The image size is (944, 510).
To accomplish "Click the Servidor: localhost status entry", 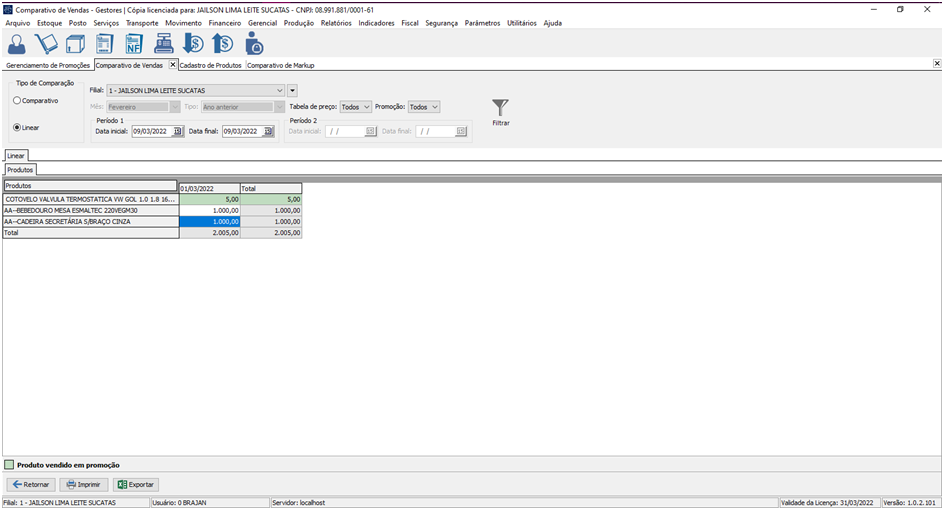I will pyautogui.click(x=524, y=502).
